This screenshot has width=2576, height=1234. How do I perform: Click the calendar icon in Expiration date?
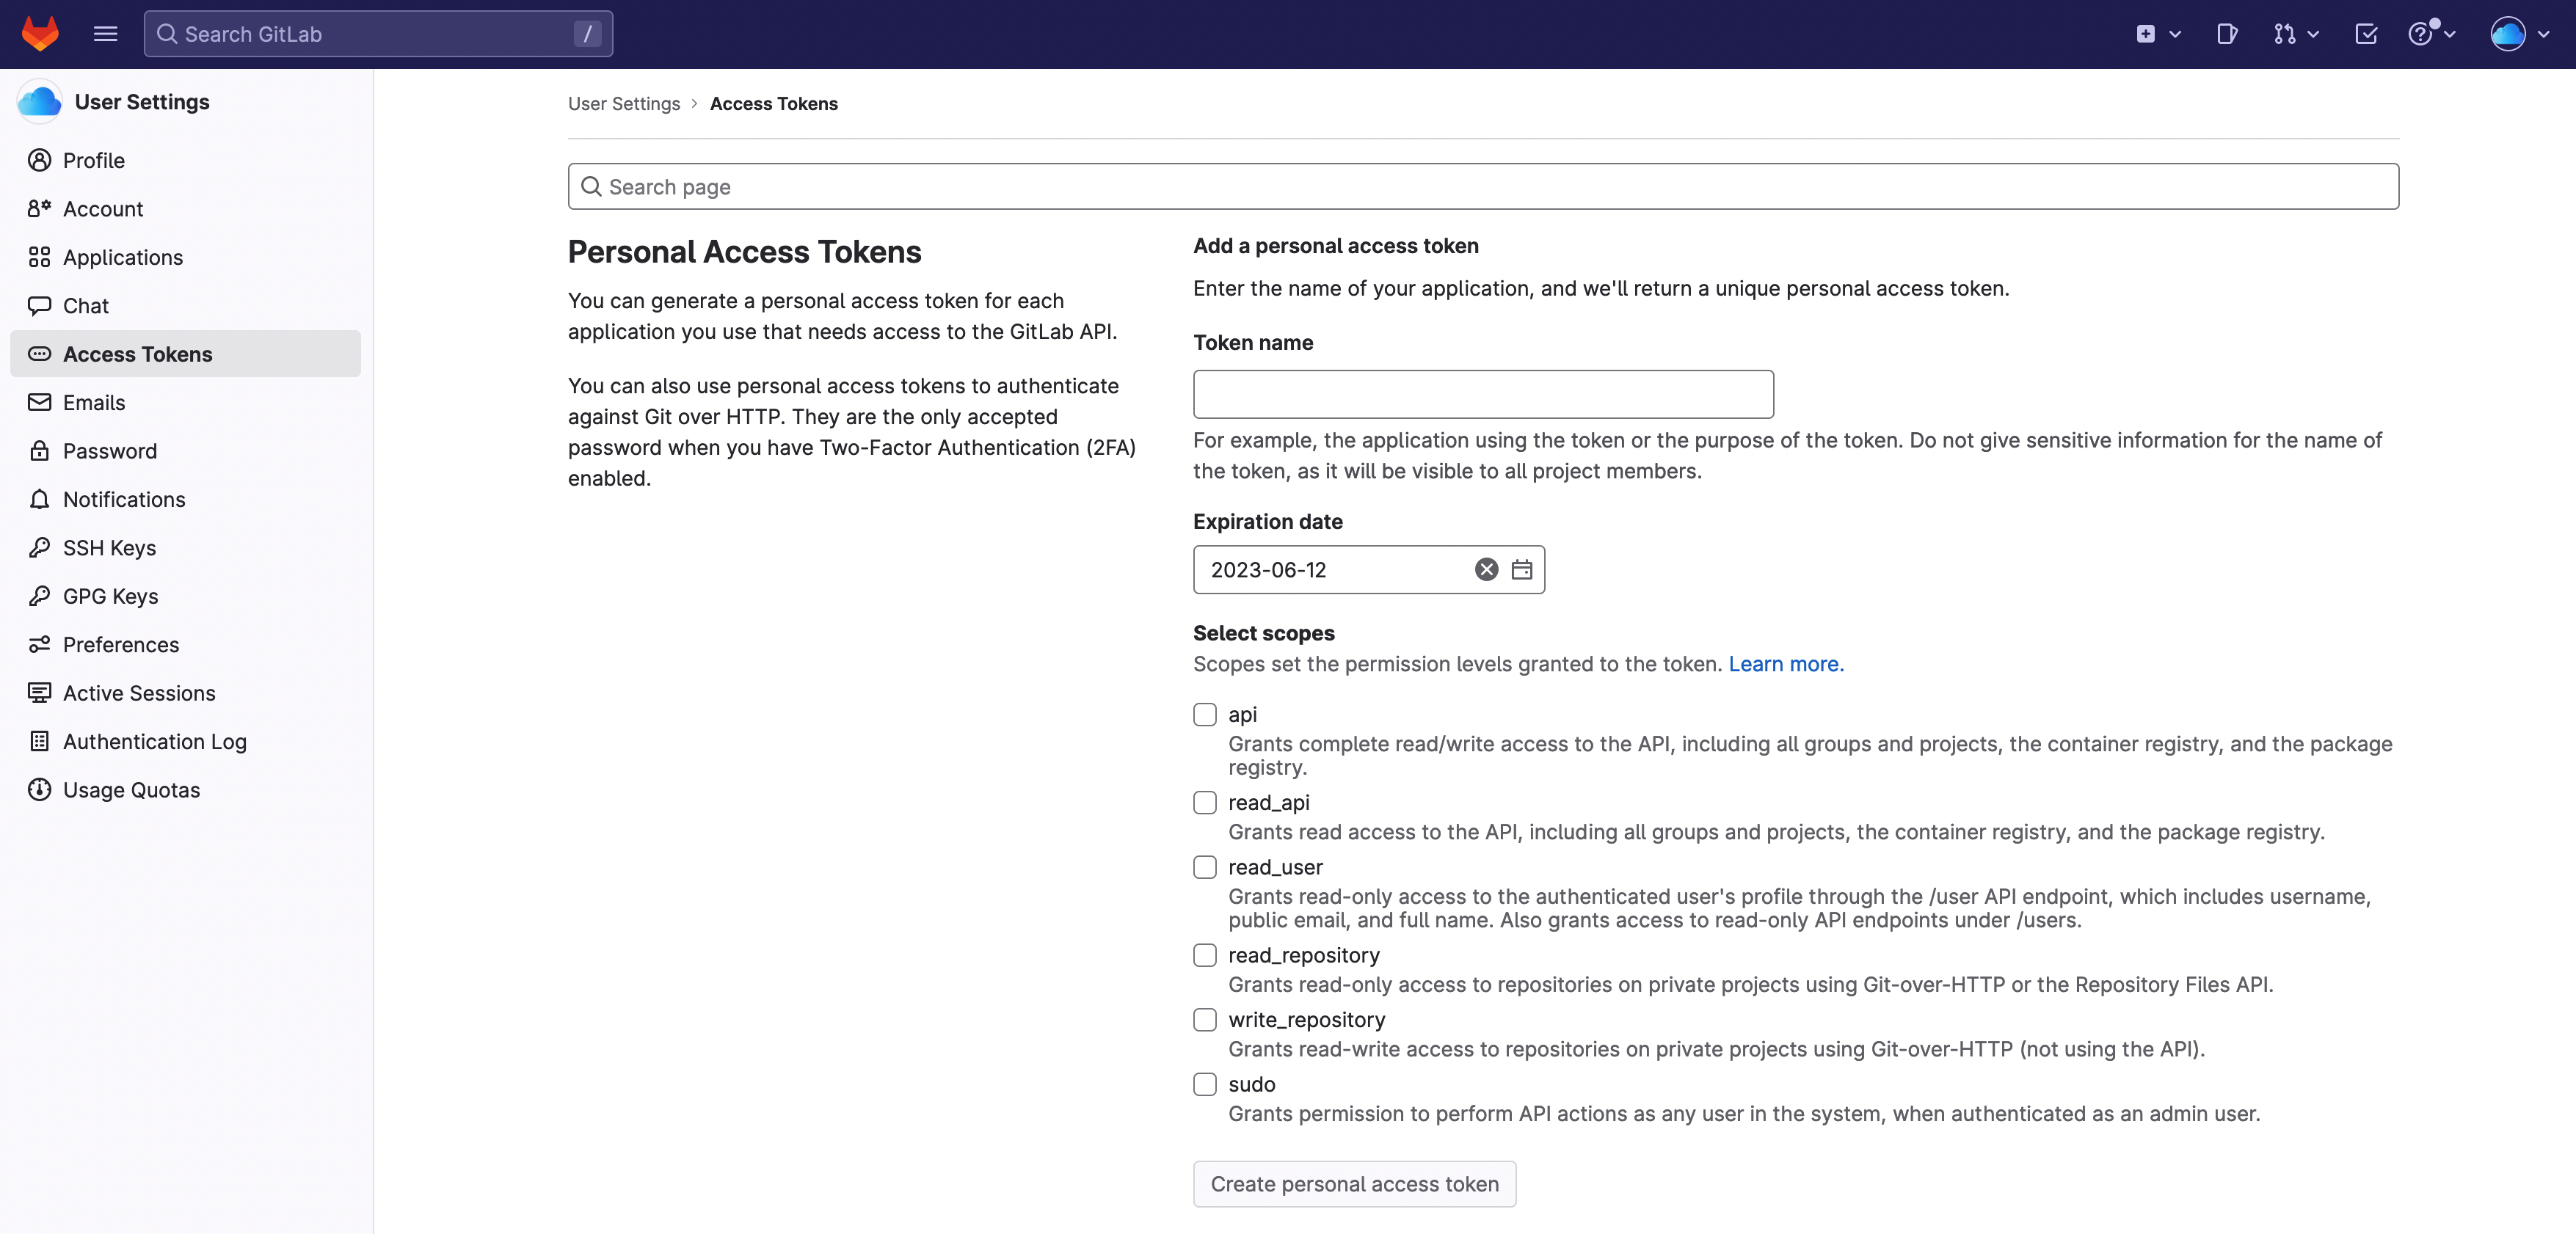coord(1522,570)
